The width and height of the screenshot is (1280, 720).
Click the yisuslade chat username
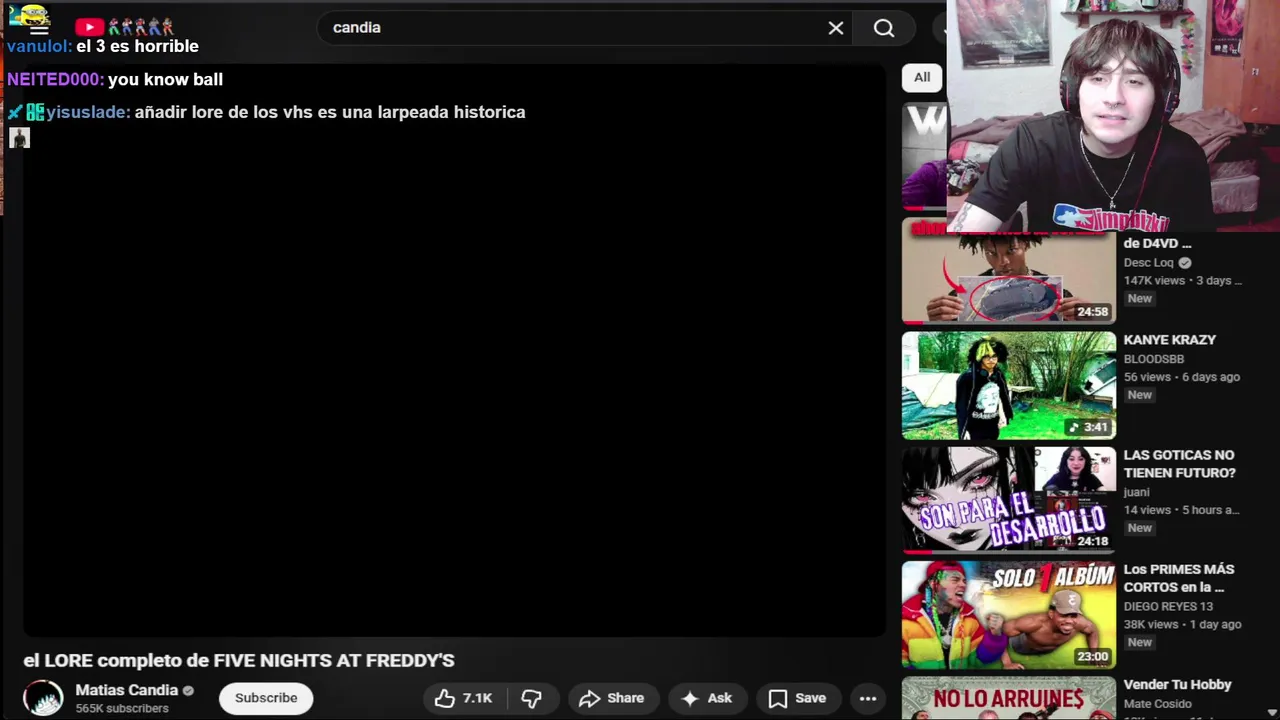coord(88,112)
